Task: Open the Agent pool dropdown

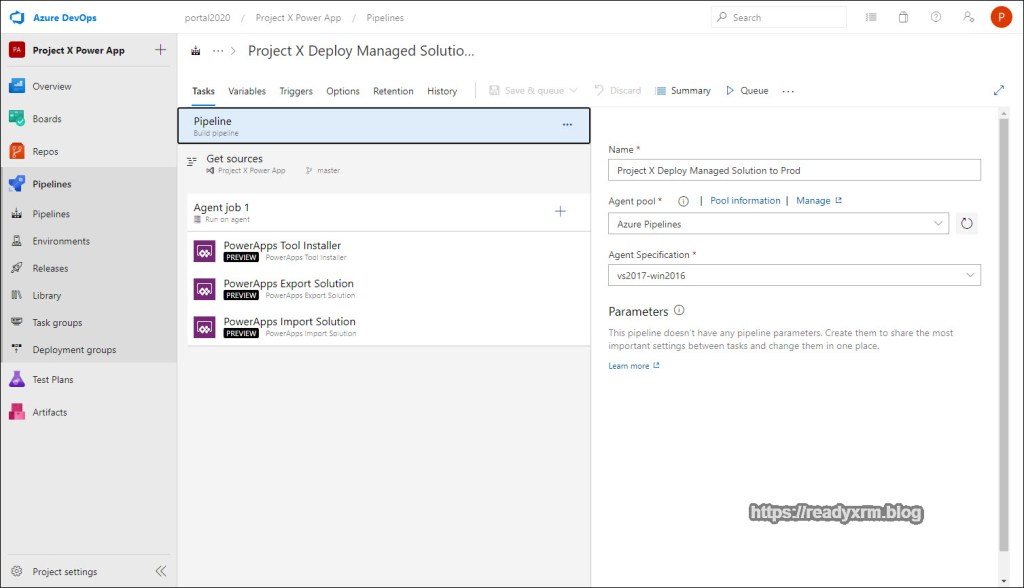Action: 778,224
